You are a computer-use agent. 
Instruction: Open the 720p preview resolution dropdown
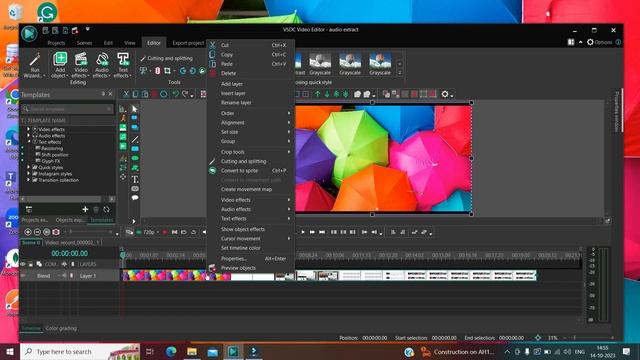point(158,232)
